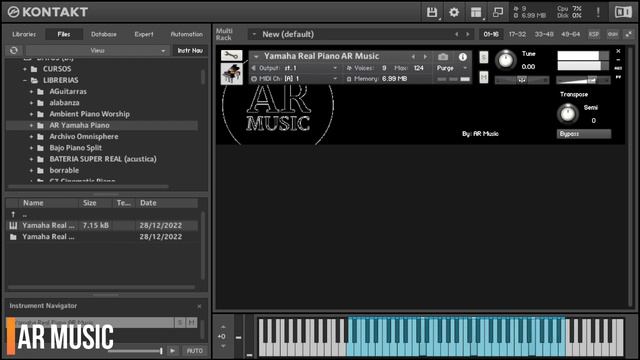
Task: Select next instrument arrow in header
Action: coord(425,57)
